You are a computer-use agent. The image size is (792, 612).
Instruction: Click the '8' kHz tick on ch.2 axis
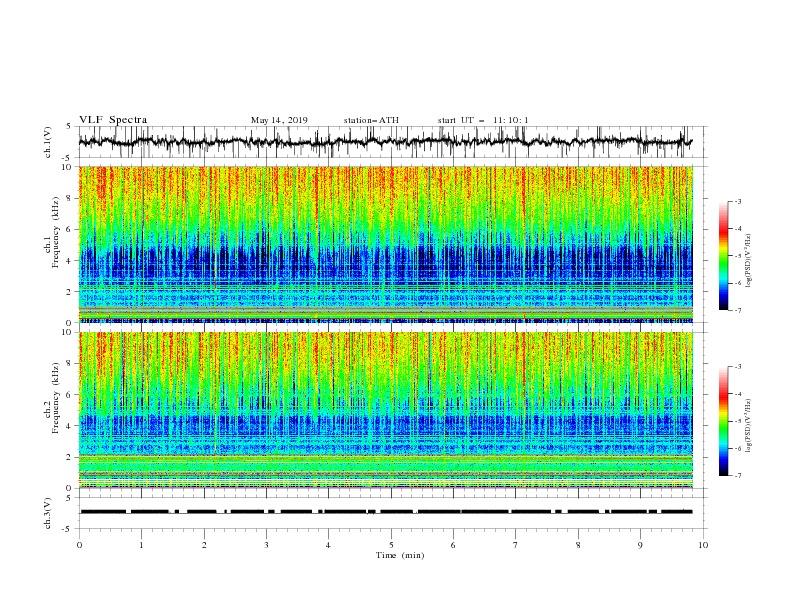pyautogui.click(x=70, y=364)
